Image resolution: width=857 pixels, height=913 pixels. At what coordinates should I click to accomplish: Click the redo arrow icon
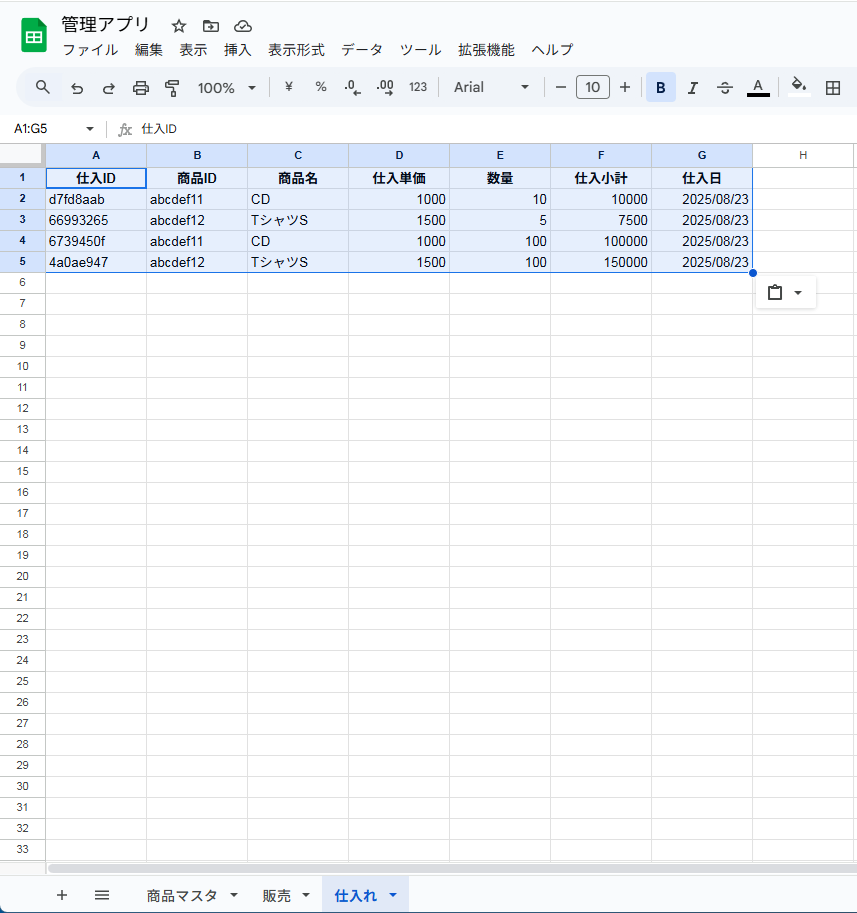tap(108, 88)
